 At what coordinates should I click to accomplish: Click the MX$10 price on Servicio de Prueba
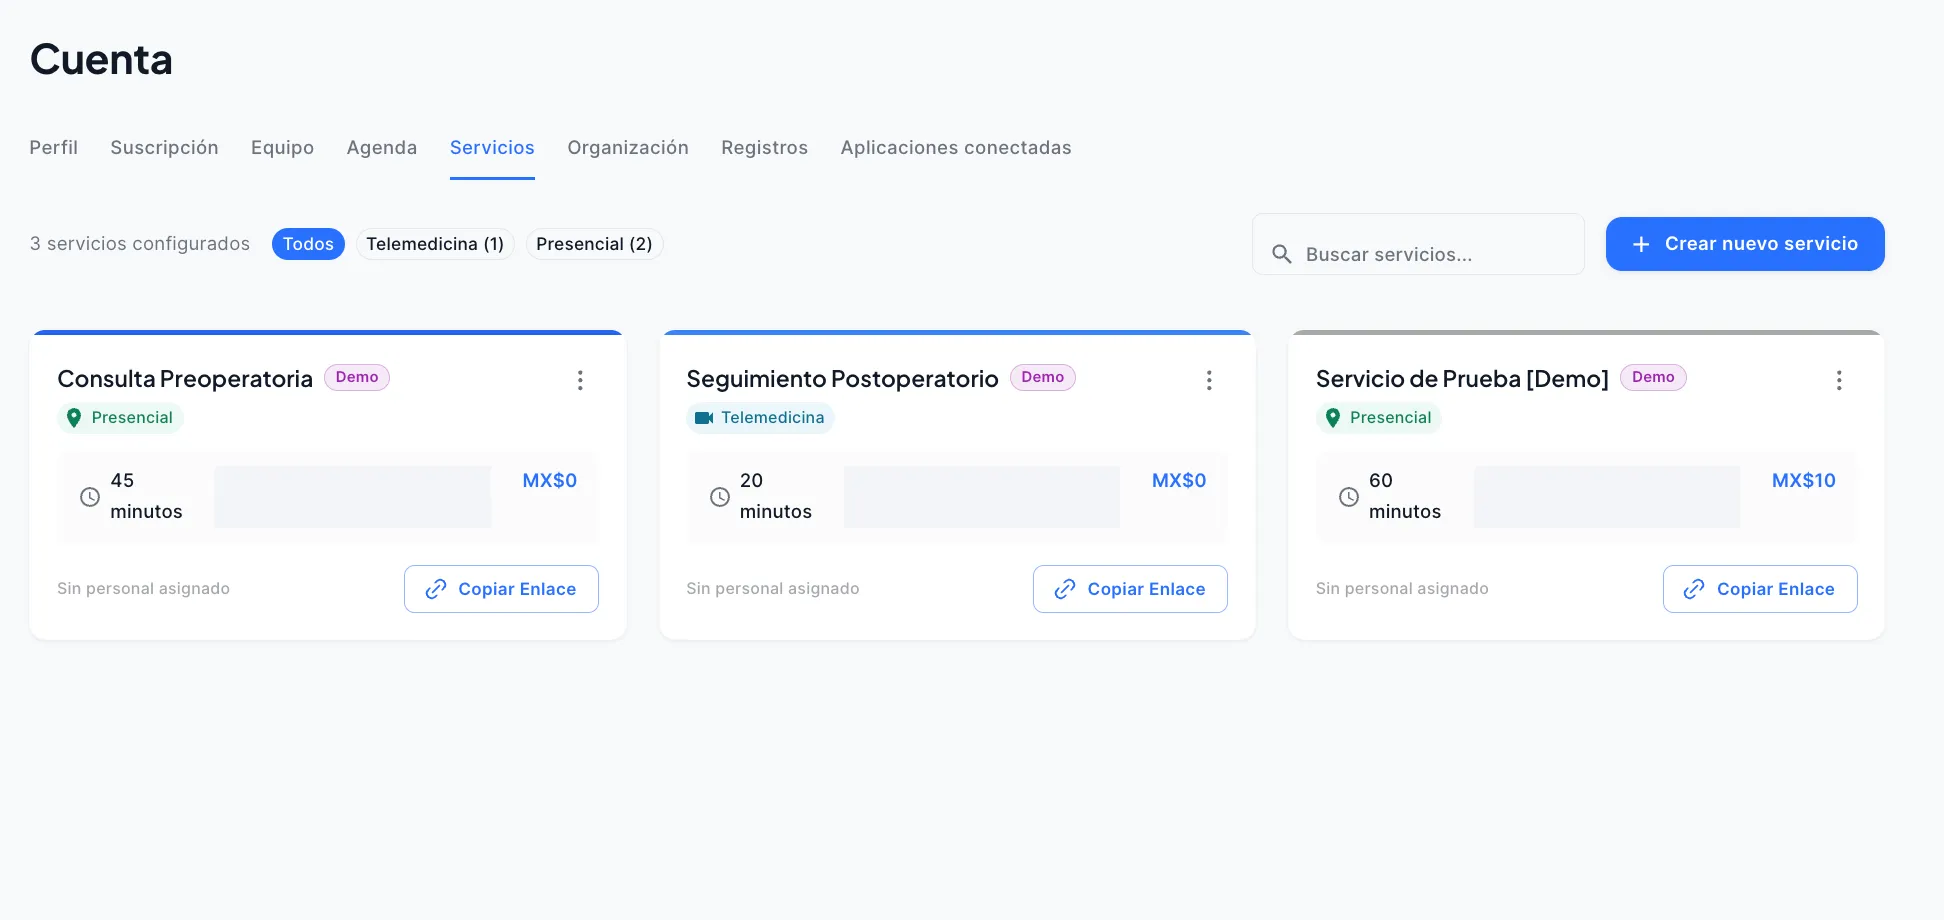pyautogui.click(x=1803, y=480)
